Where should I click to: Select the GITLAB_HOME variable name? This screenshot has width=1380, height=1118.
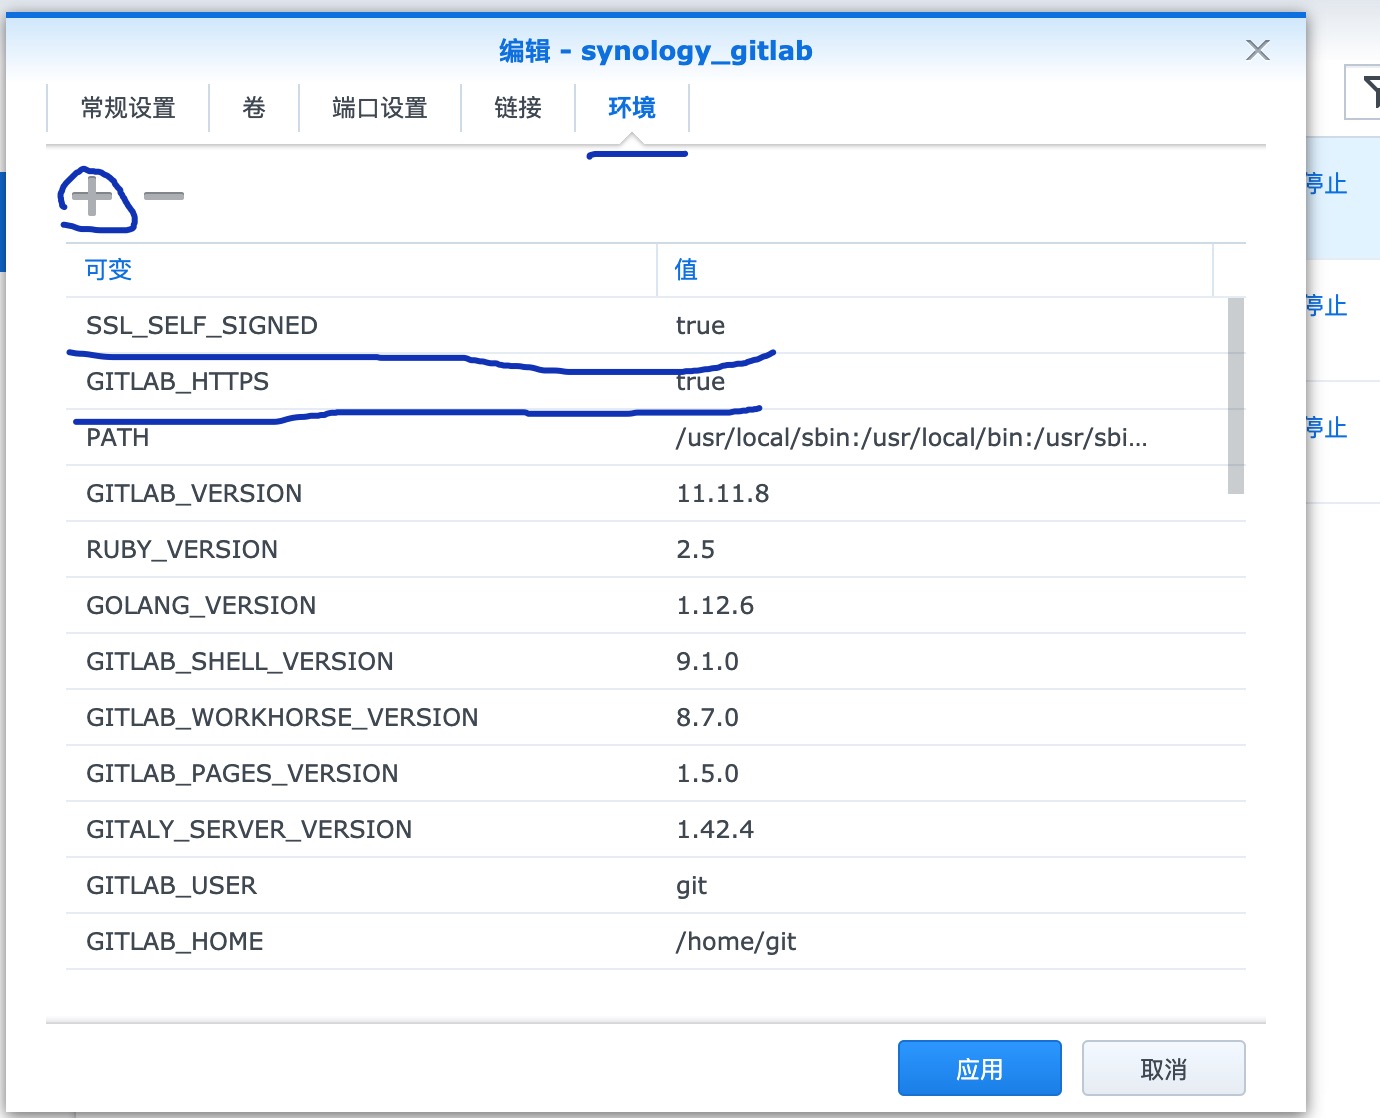click(175, 942)
